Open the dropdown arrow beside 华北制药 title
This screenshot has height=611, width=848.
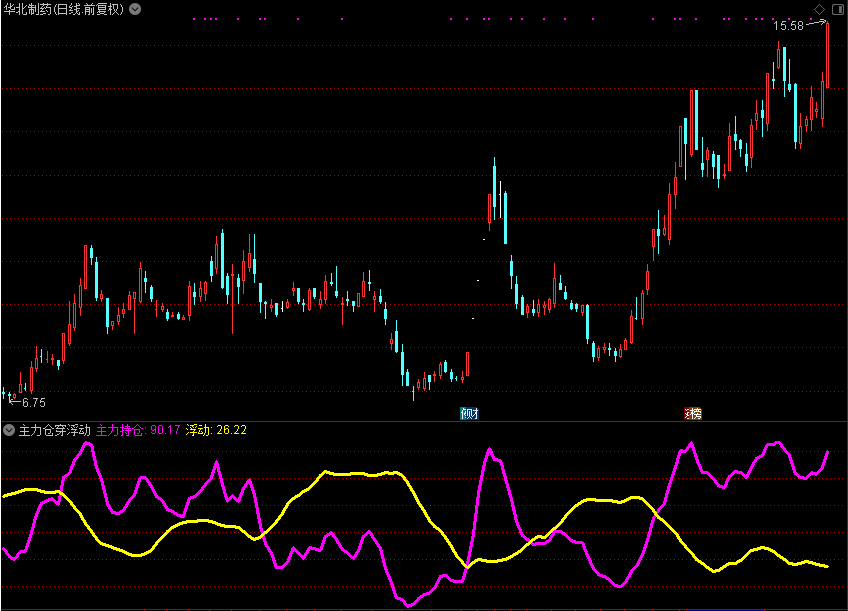135,9
